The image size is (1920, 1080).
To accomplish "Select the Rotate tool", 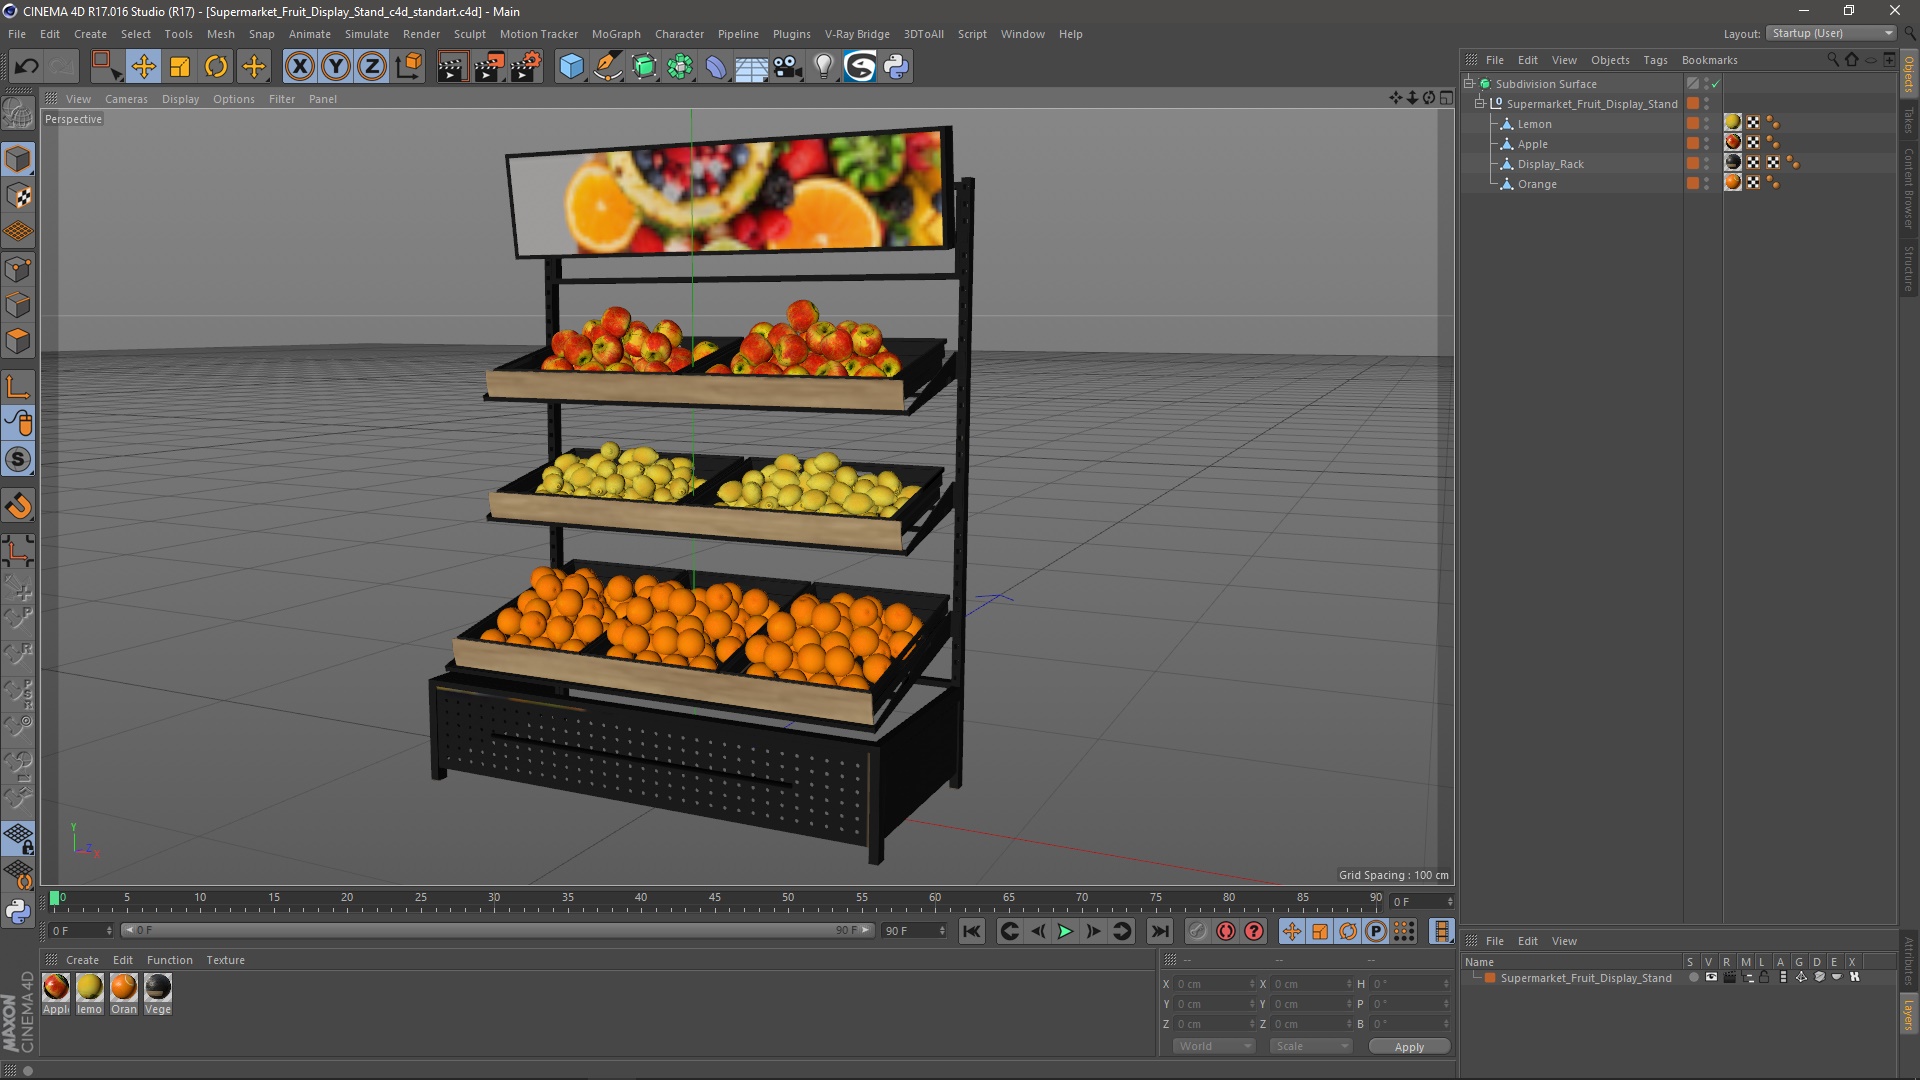I will tap(216, 67).
